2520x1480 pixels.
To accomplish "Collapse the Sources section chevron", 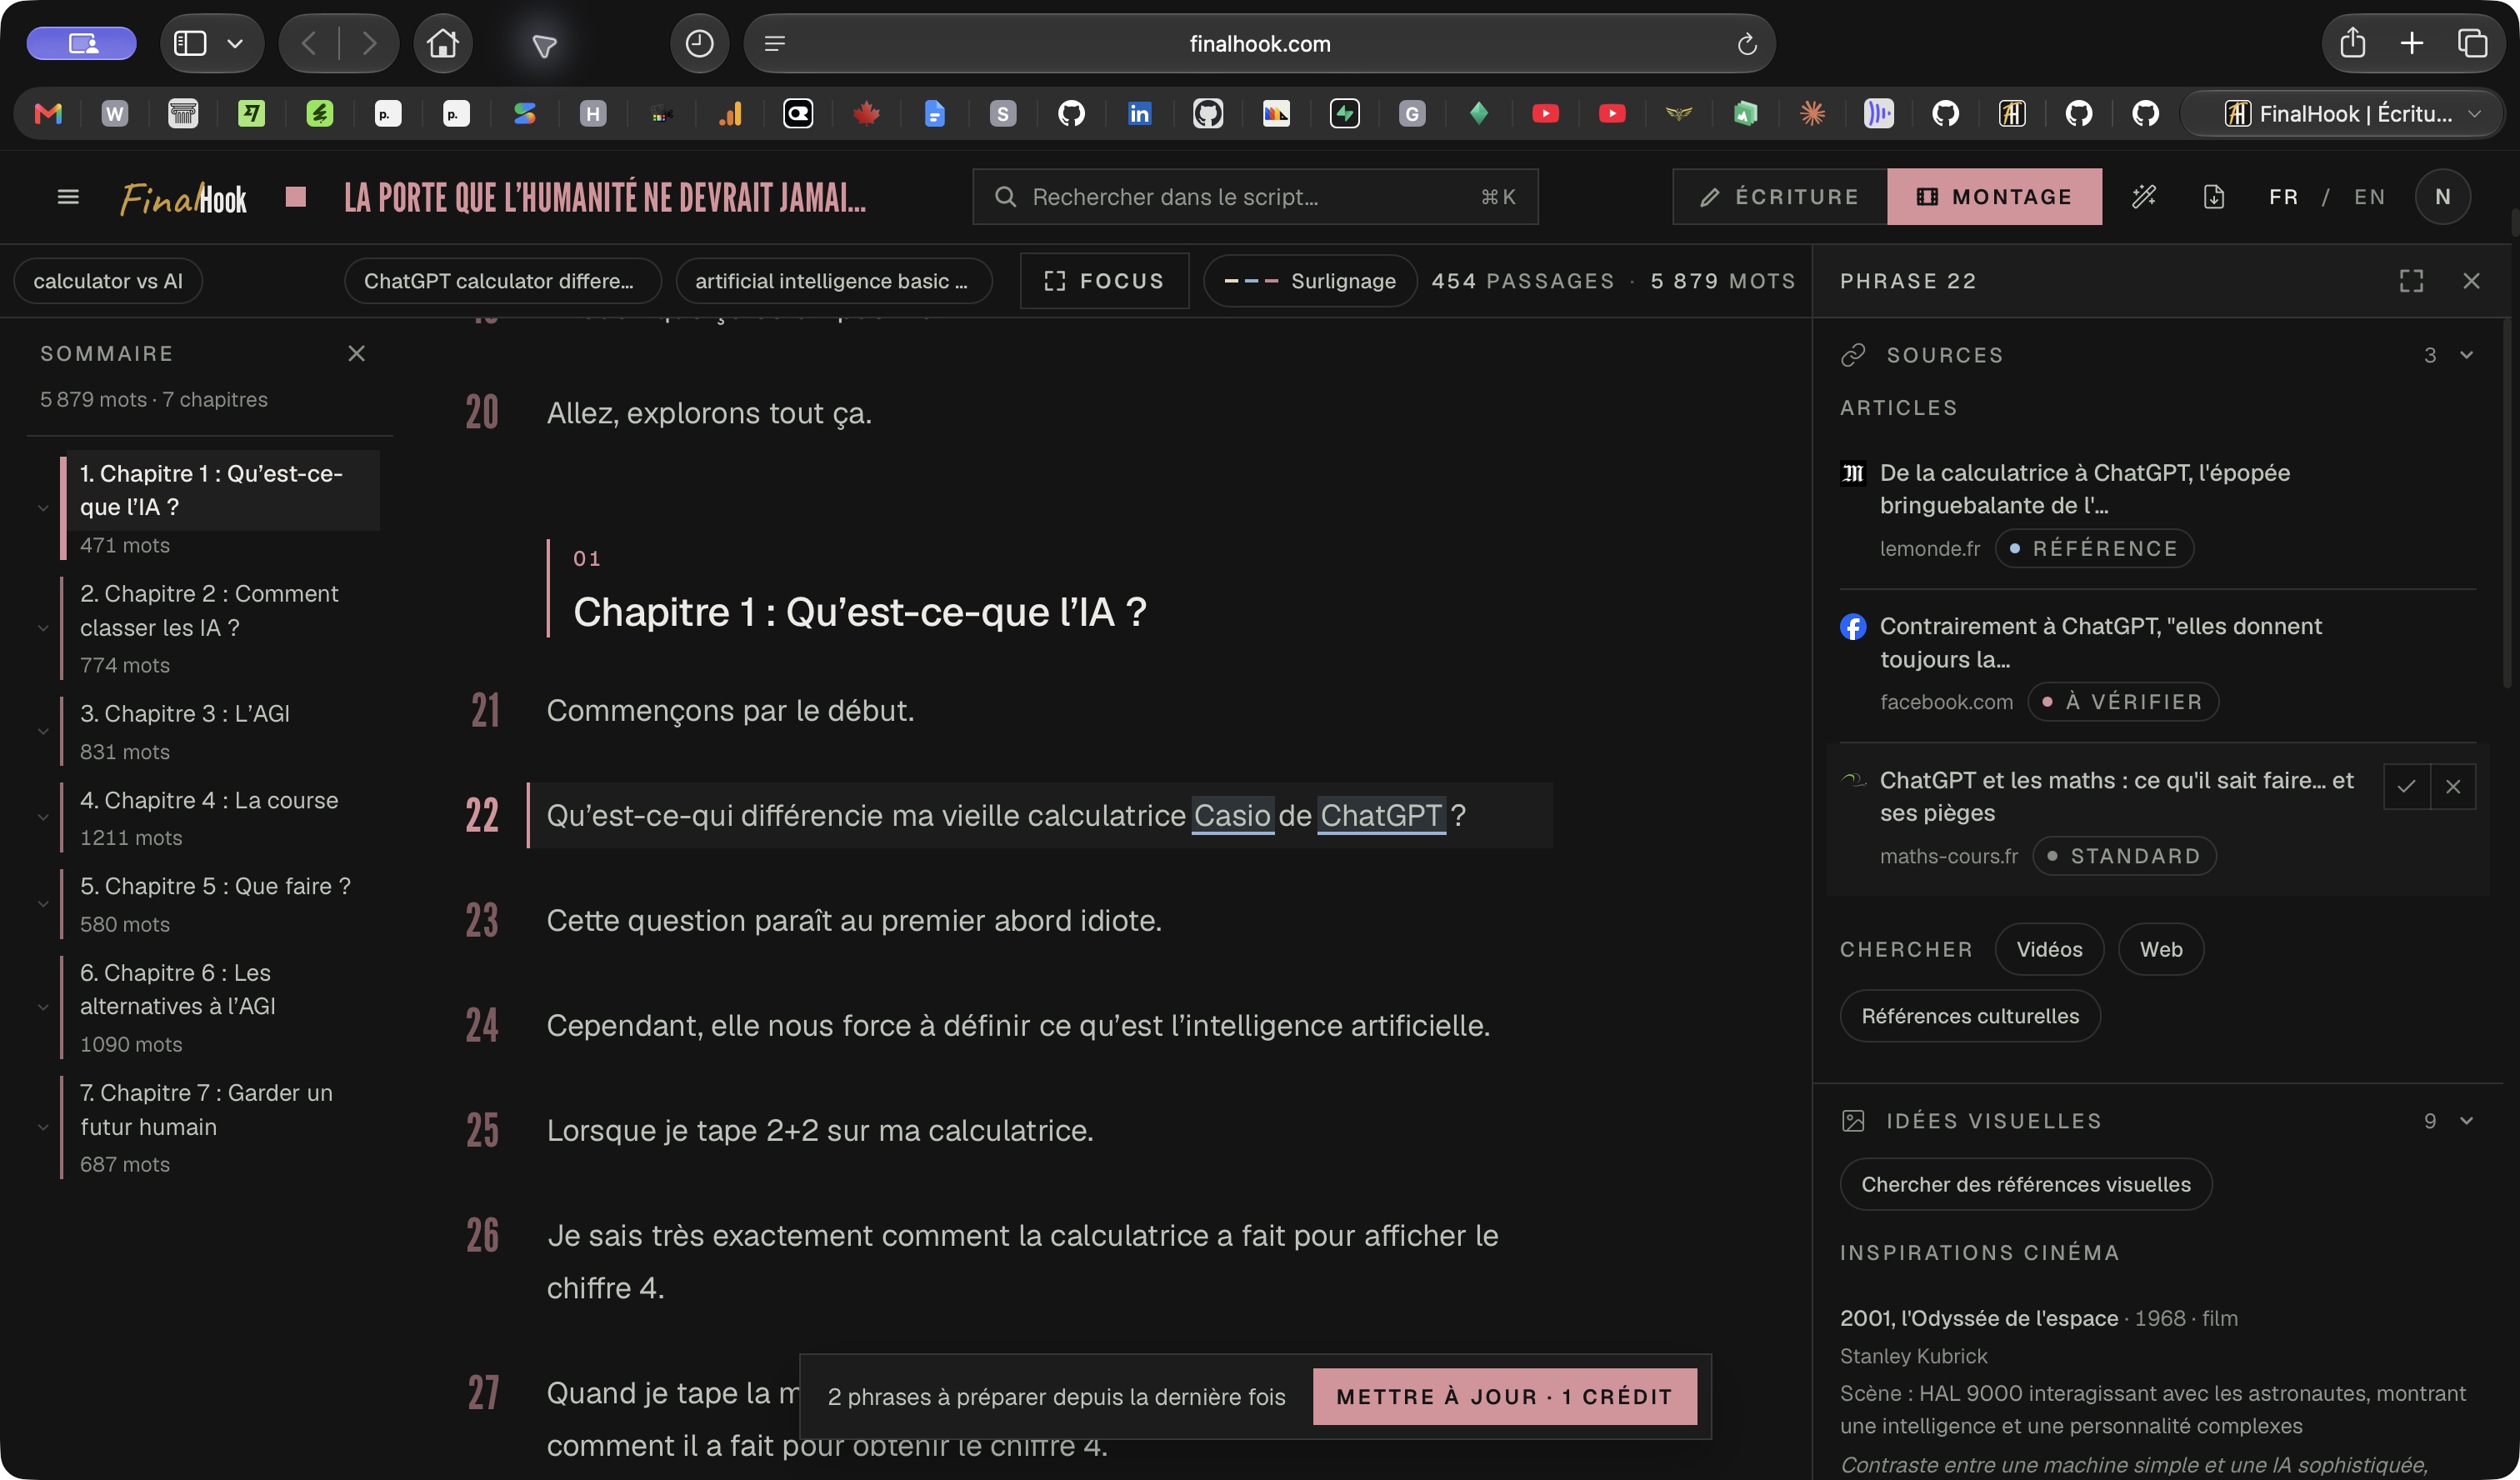I will coord(2466,355).
